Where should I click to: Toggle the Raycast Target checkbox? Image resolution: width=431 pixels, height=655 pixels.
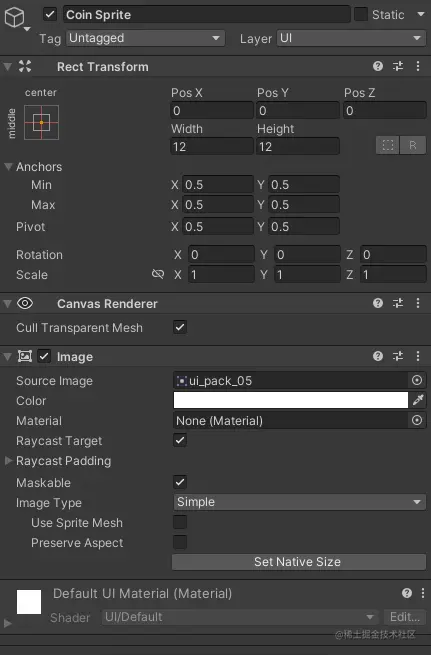tap(180, 440)
